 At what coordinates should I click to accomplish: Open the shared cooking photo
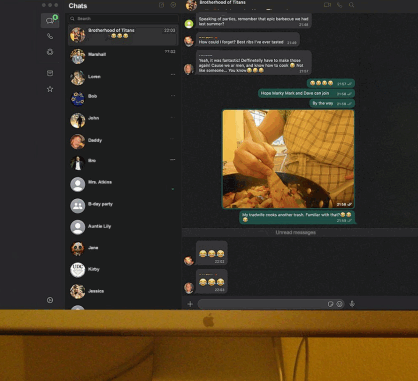click(x=288, y=159)
